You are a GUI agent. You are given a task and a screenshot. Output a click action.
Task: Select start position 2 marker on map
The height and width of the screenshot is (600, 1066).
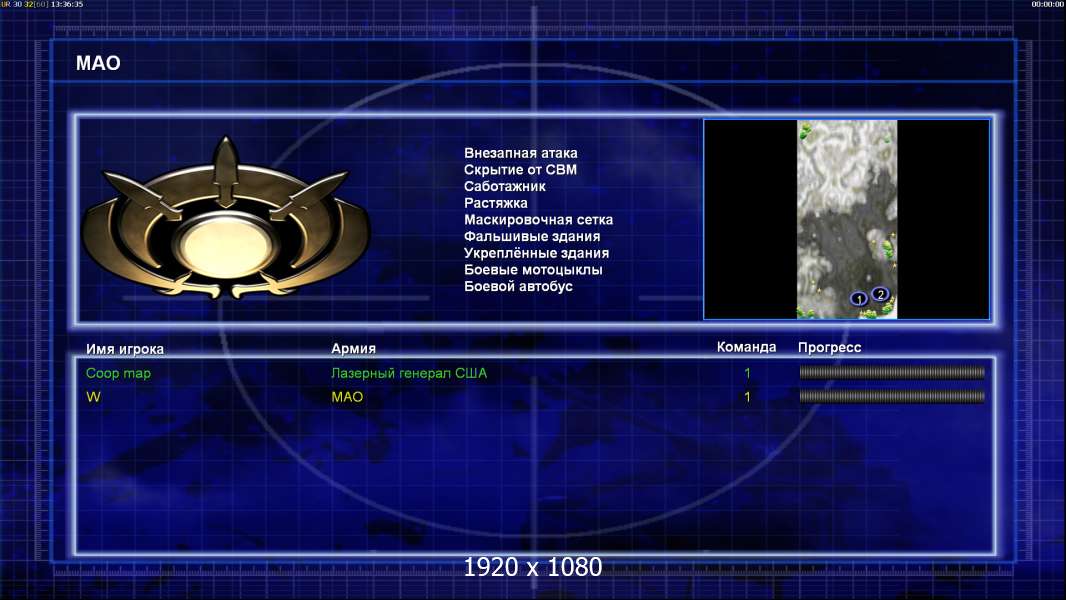(880, 294)
